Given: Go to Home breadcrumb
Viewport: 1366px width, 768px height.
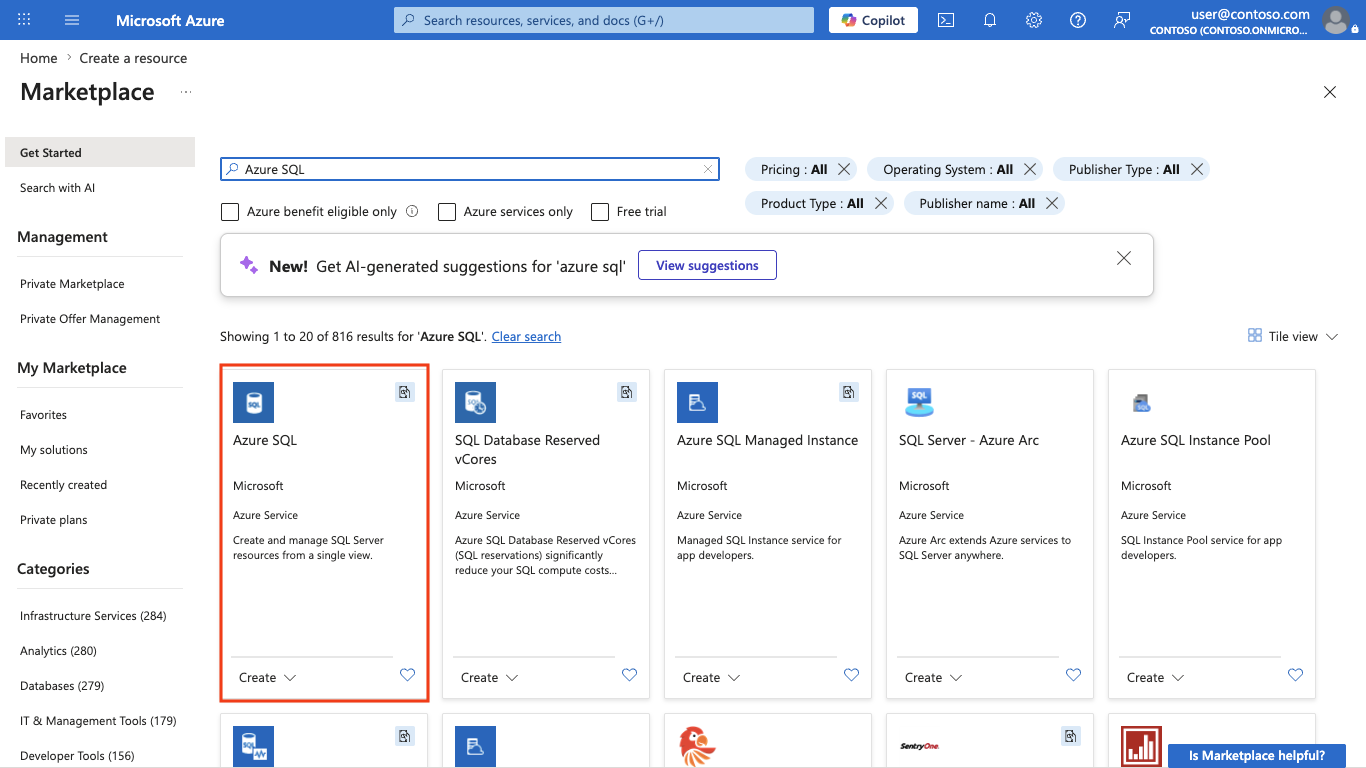Looking at the screenshot, I should tap(38, 58).
